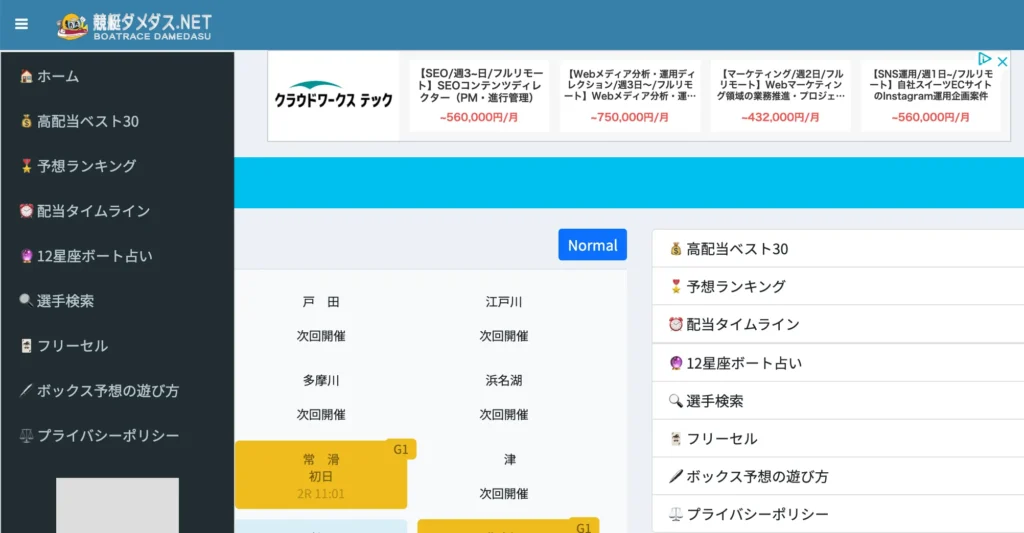
Task: Select the 津 venue cell
Action: 504,476
